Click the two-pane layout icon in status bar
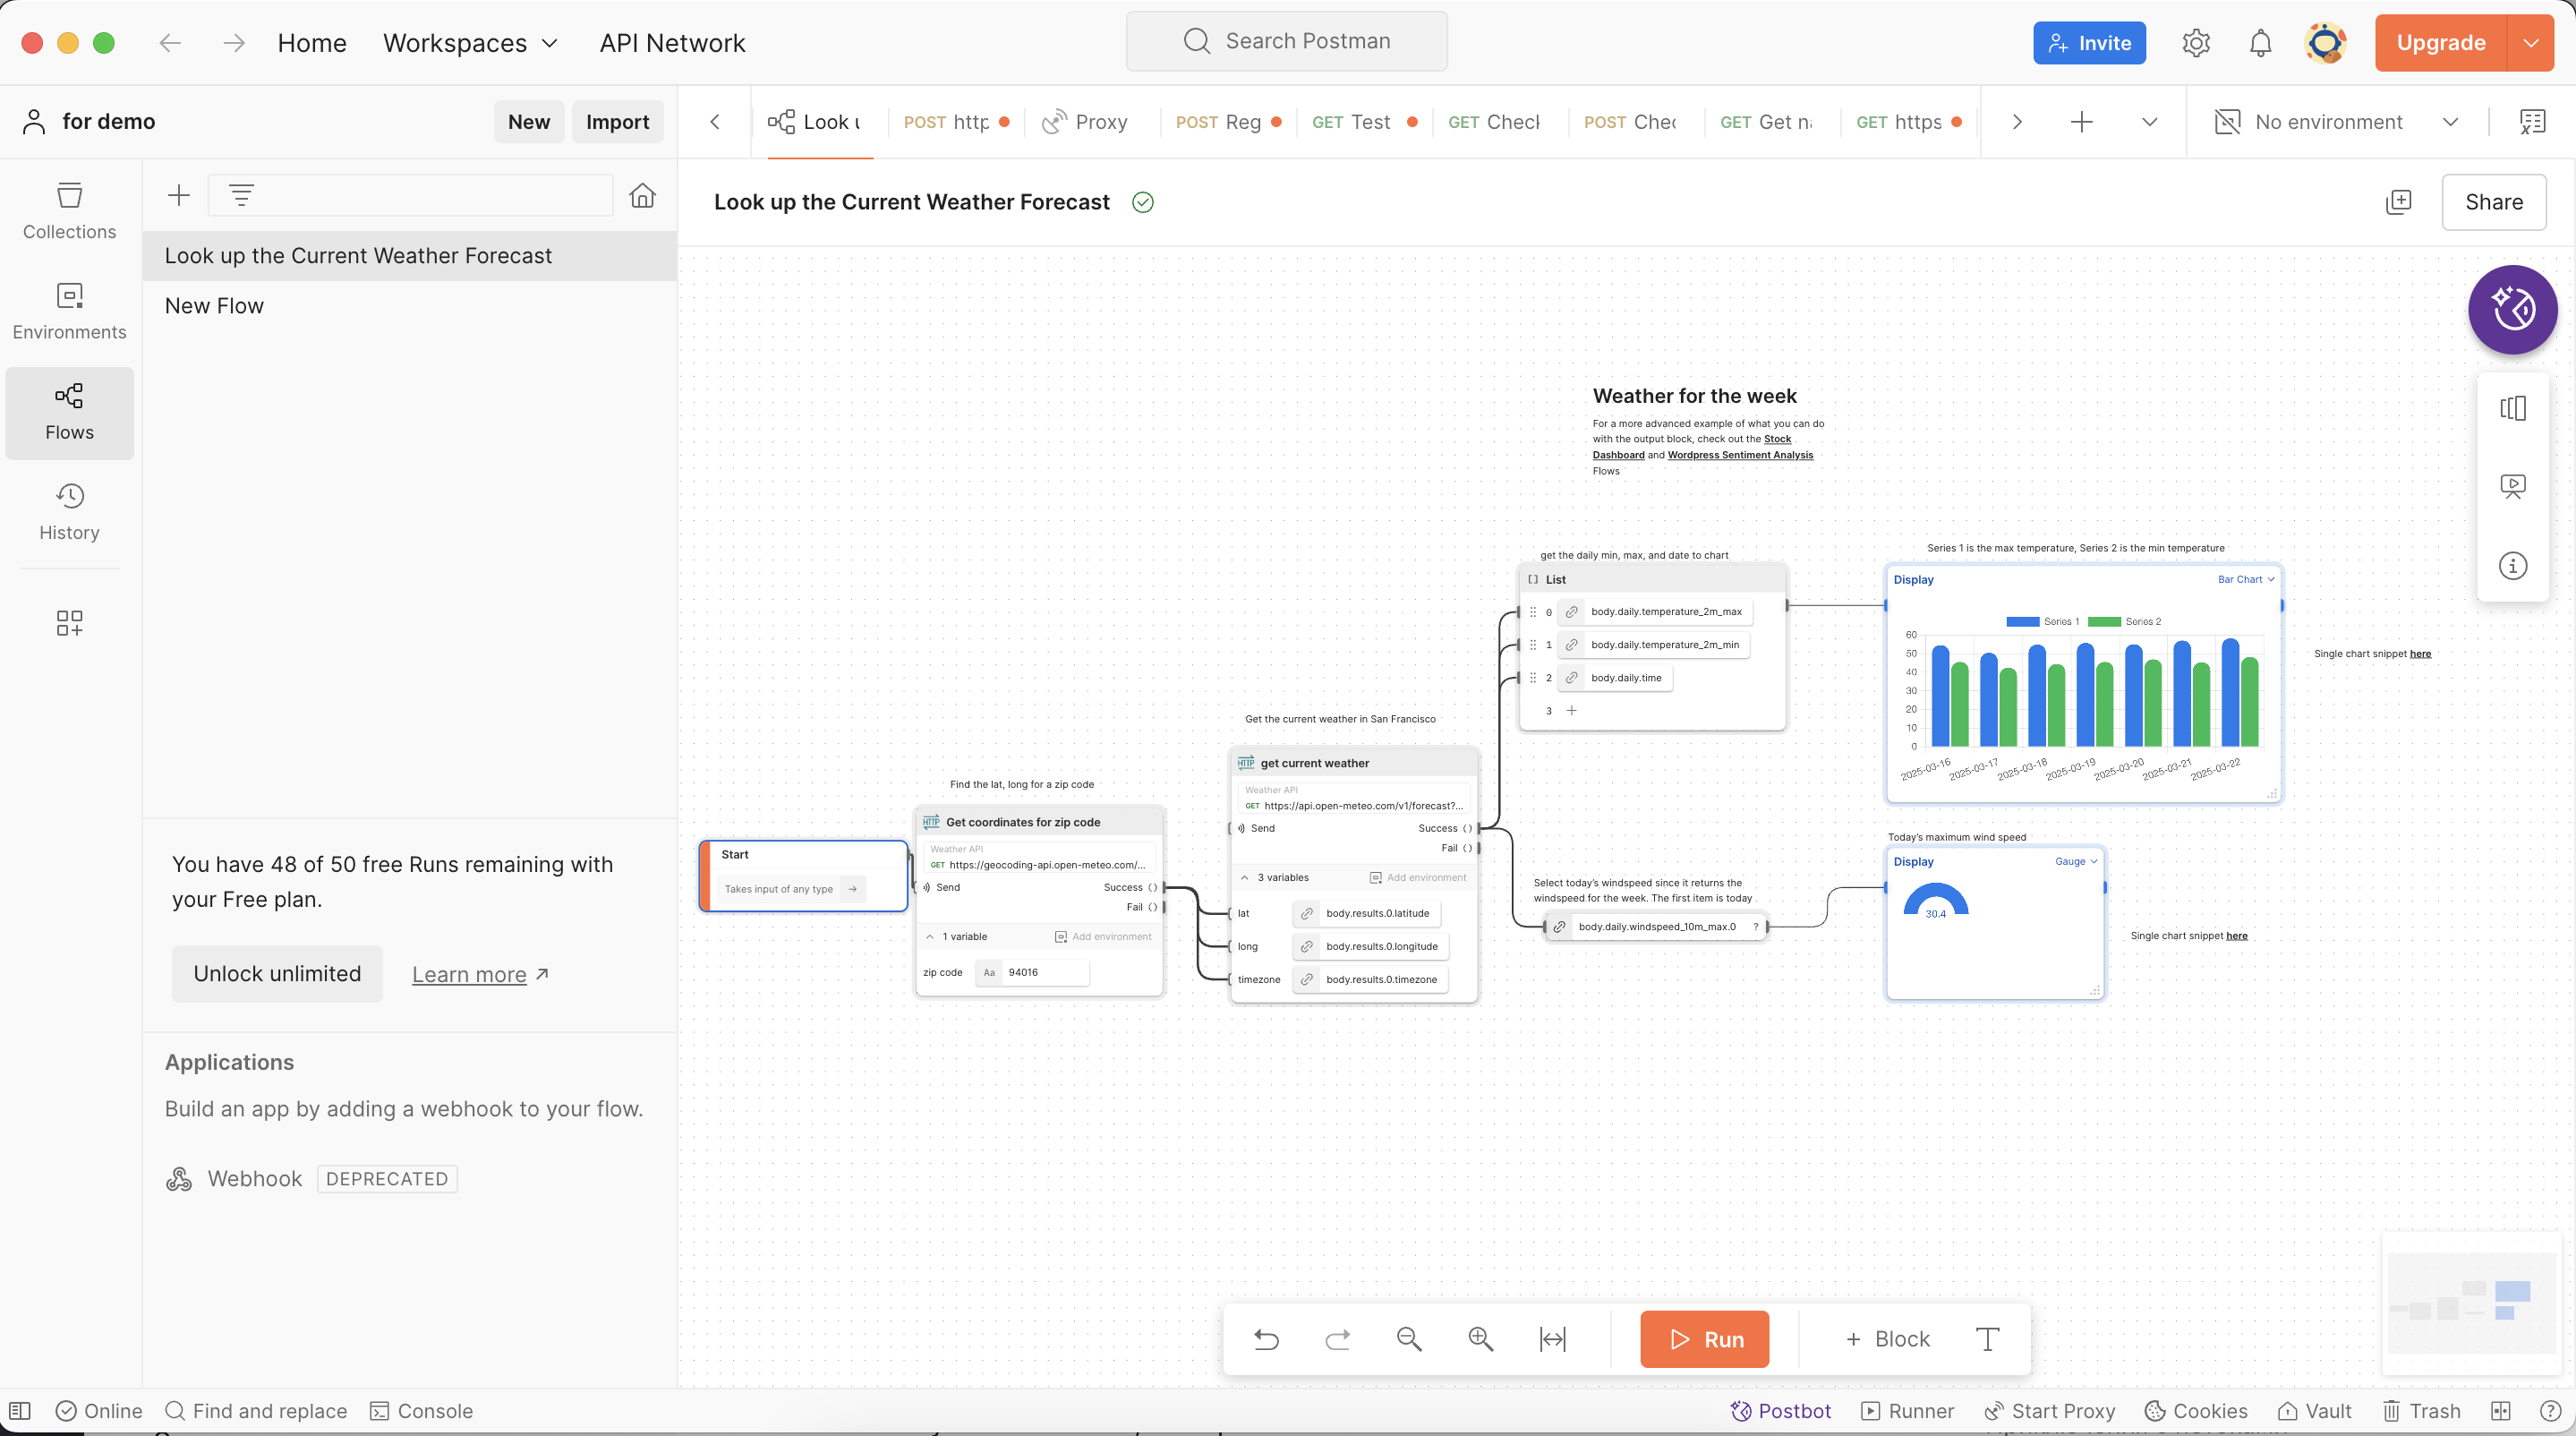The width and height of the screenshot is (2576, 1436). [2500, 1411]
